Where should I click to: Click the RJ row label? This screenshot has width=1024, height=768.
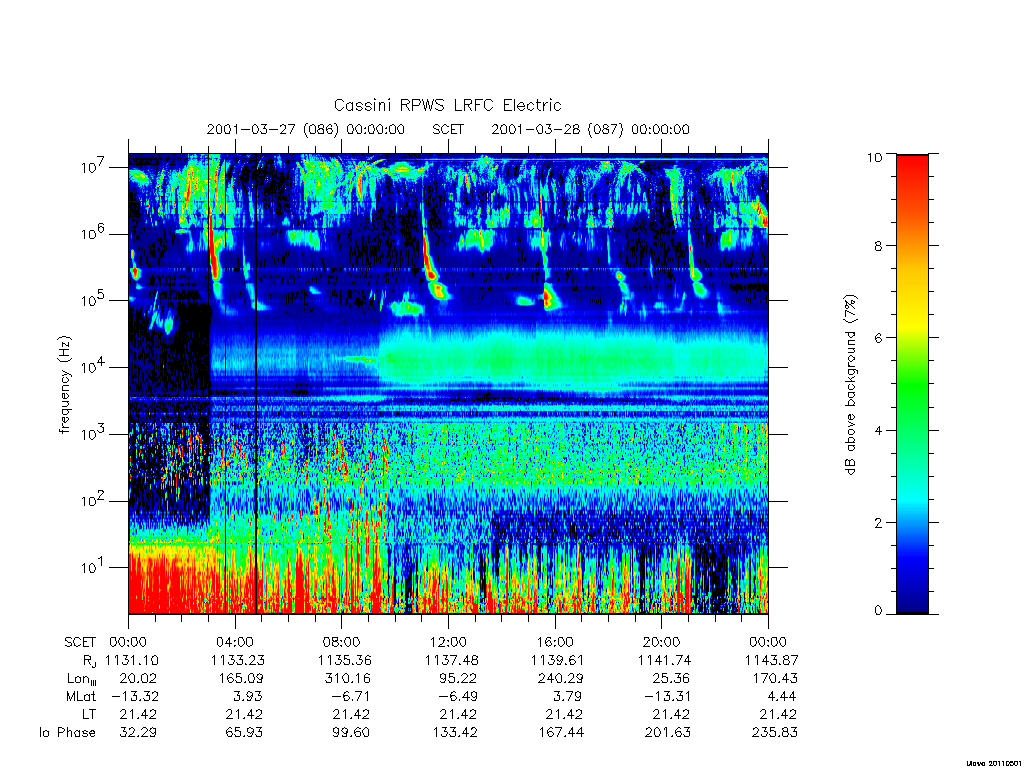click(x=89, y=661)
